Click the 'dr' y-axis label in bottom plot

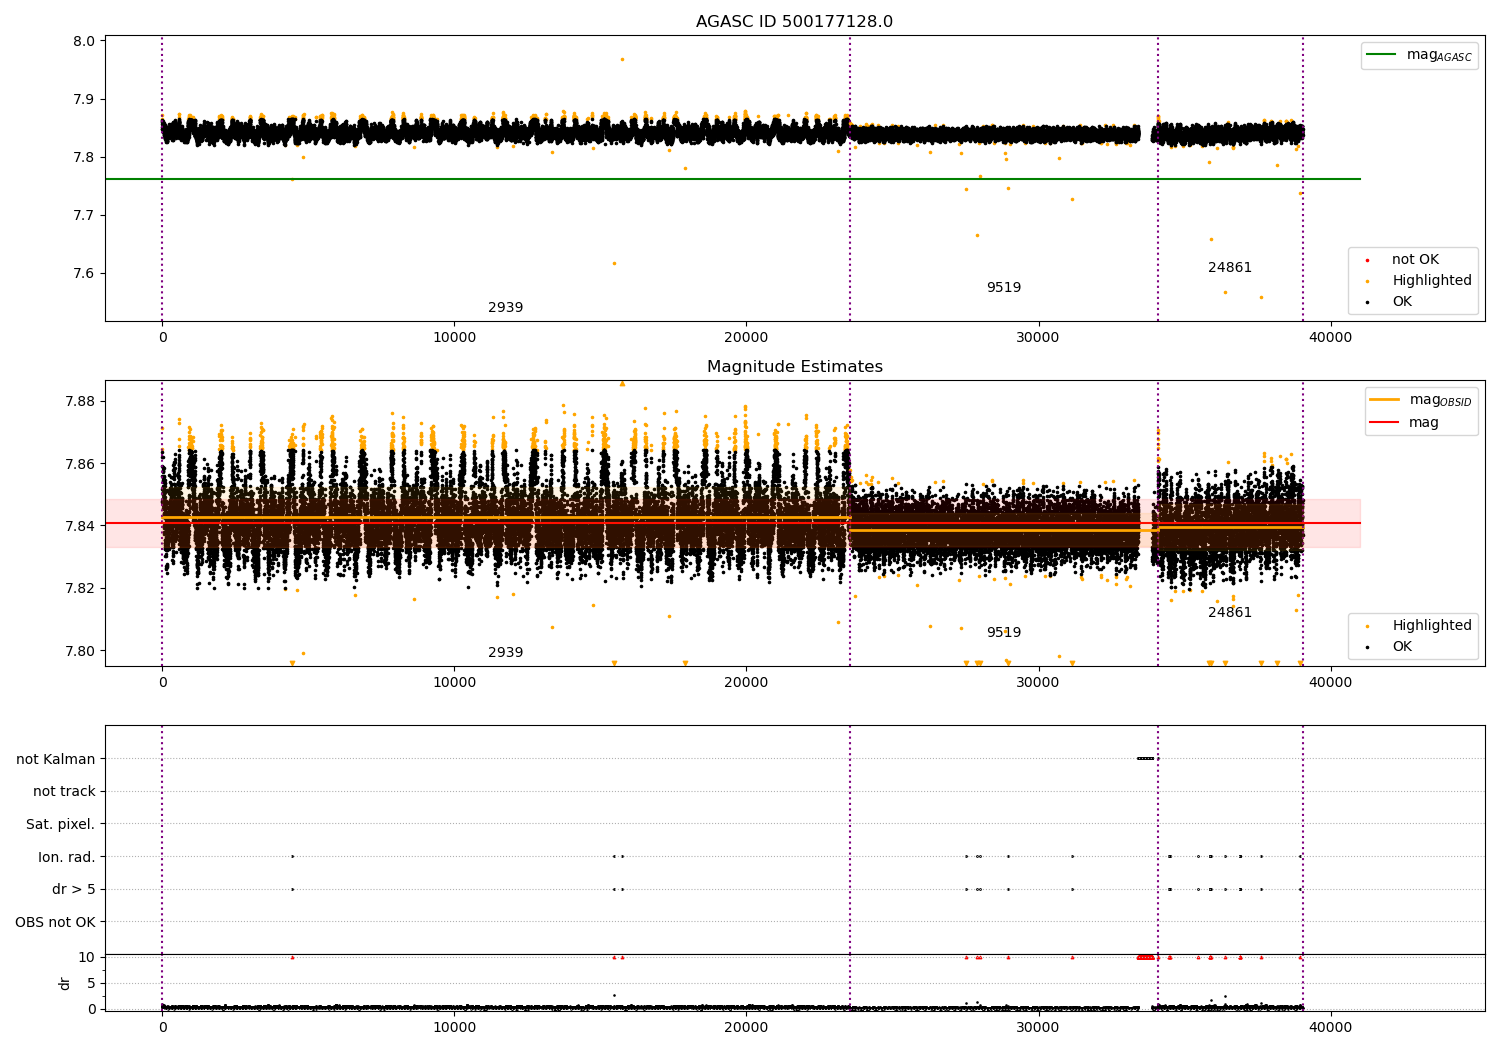tap(65, 983)
